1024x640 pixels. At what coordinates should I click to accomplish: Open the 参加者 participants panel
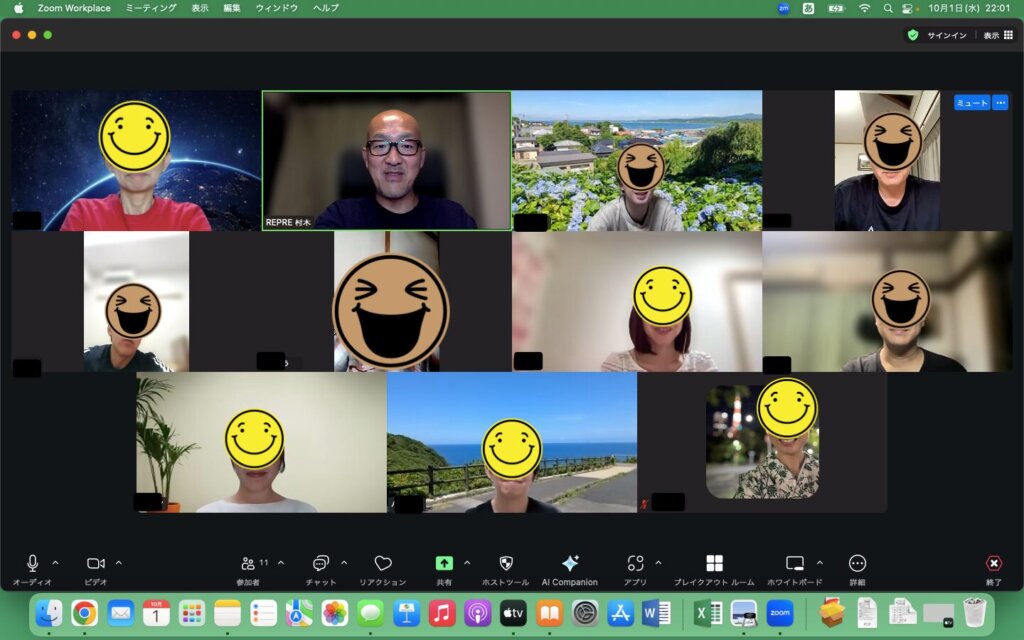click(248, 564)
